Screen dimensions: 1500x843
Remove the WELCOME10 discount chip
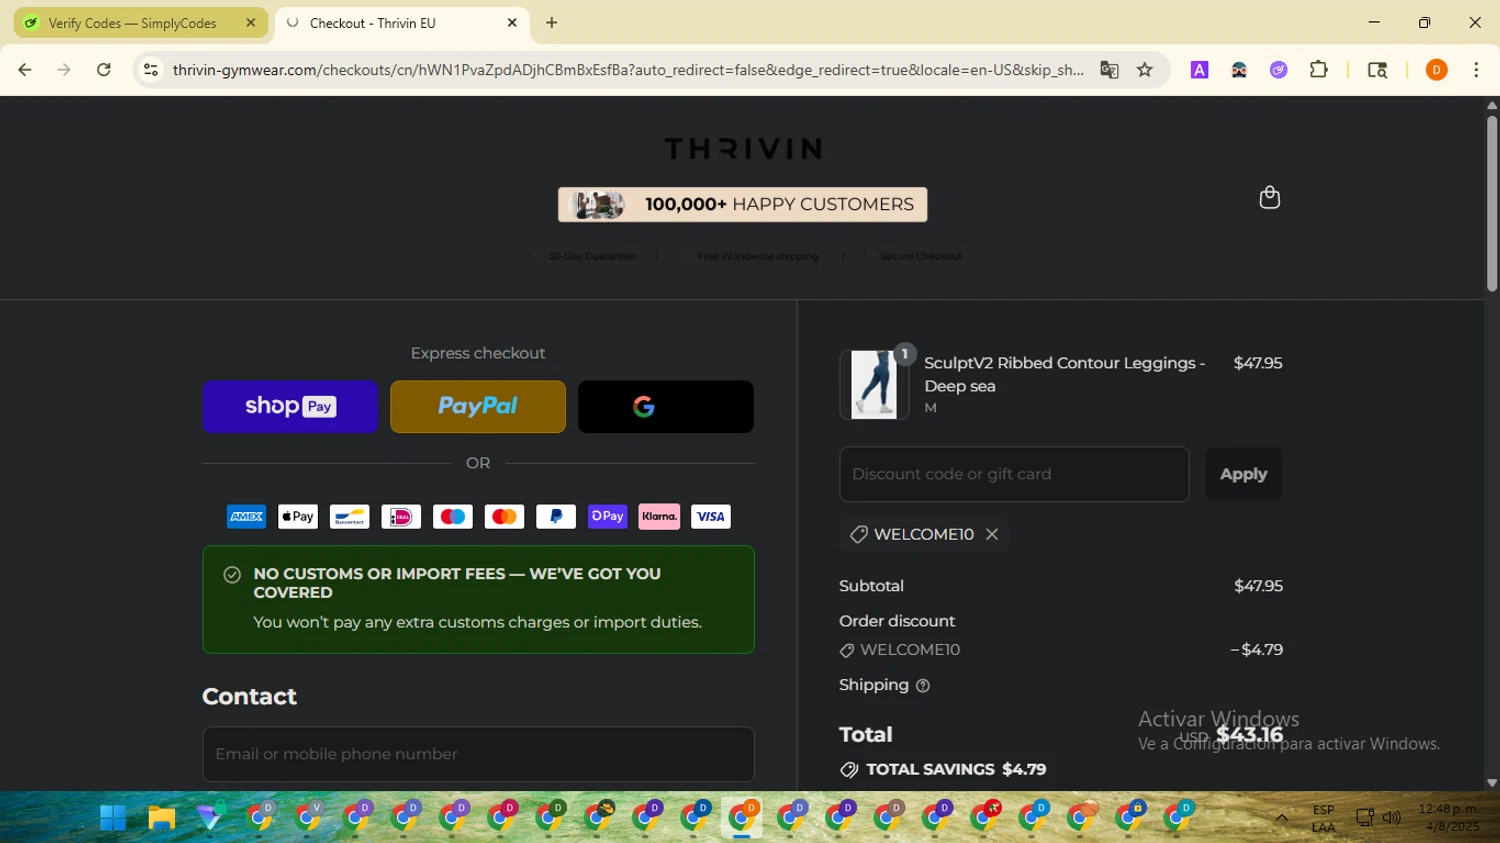[992, 534]
